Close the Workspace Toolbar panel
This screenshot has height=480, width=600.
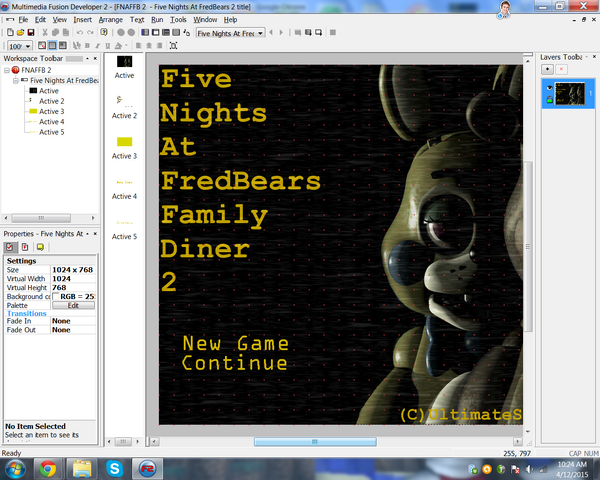[x=95, y=59]
